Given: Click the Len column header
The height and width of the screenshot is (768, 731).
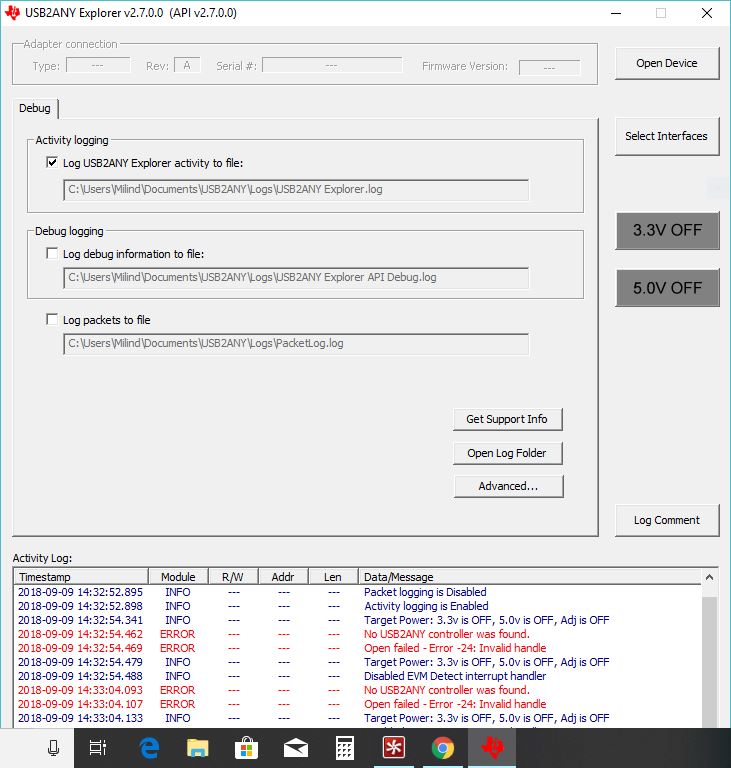Looking at the screenshot, I should pyautogui.click(x=333, y=576).
